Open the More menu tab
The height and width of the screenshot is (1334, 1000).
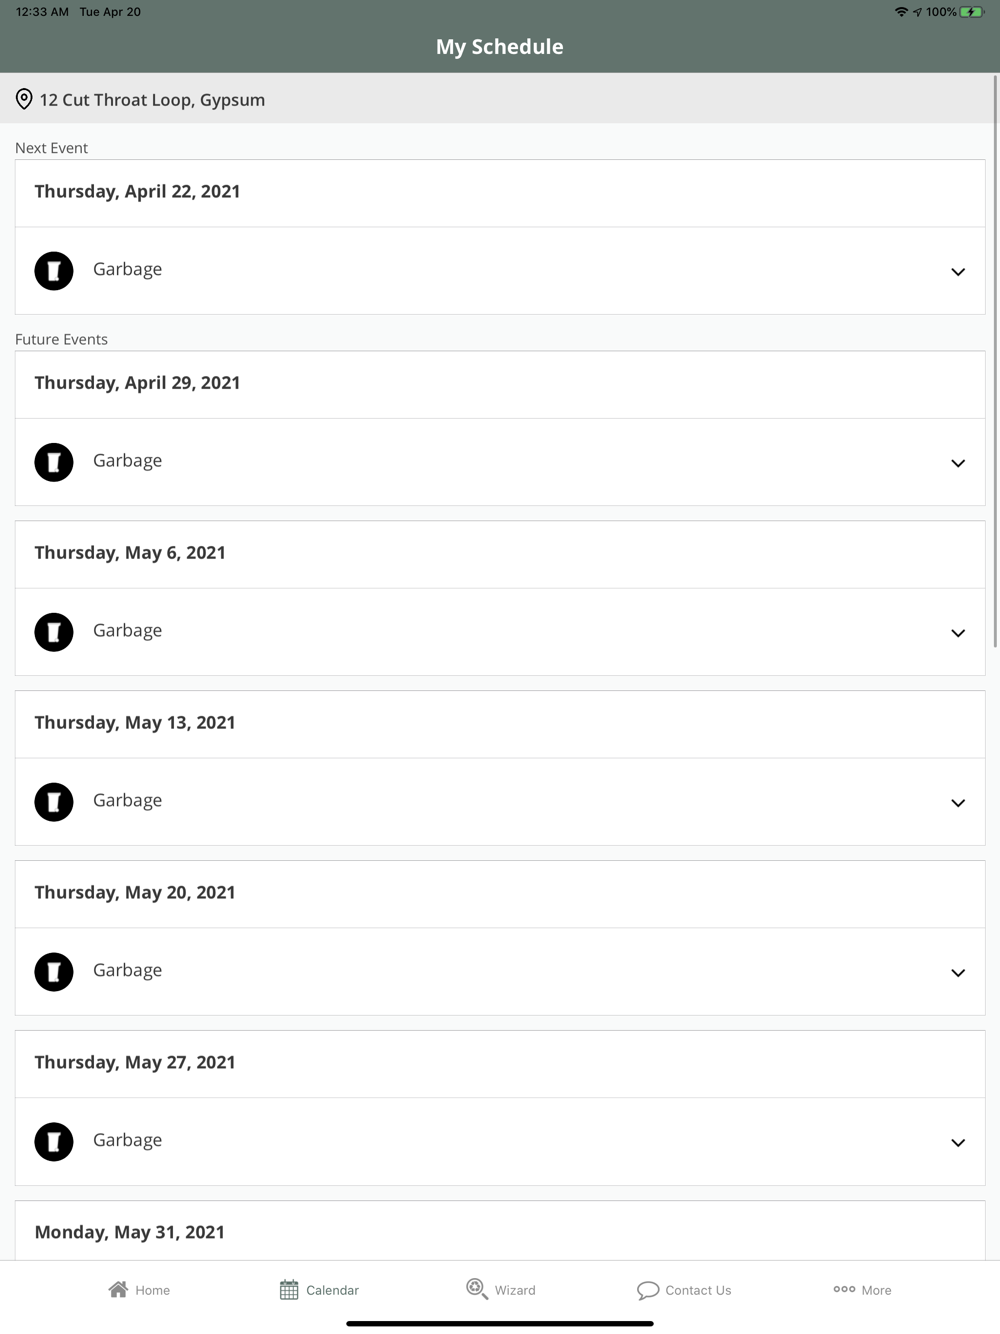coord(862,1290)
